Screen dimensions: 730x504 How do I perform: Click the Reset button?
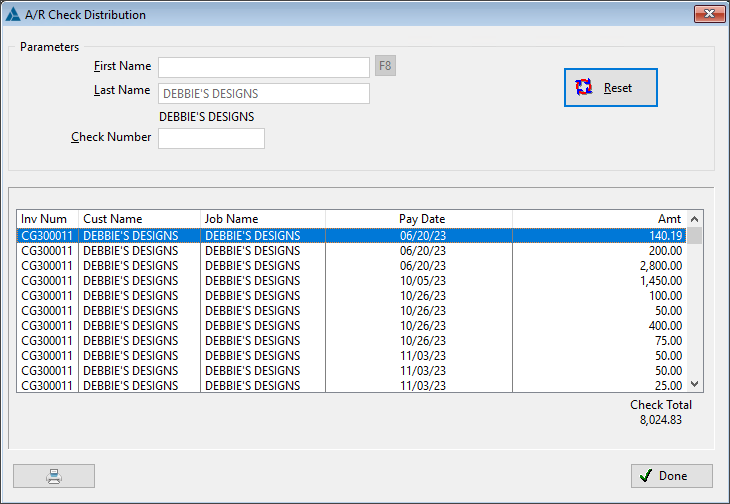pyautogui.click(x=611, y=87)
